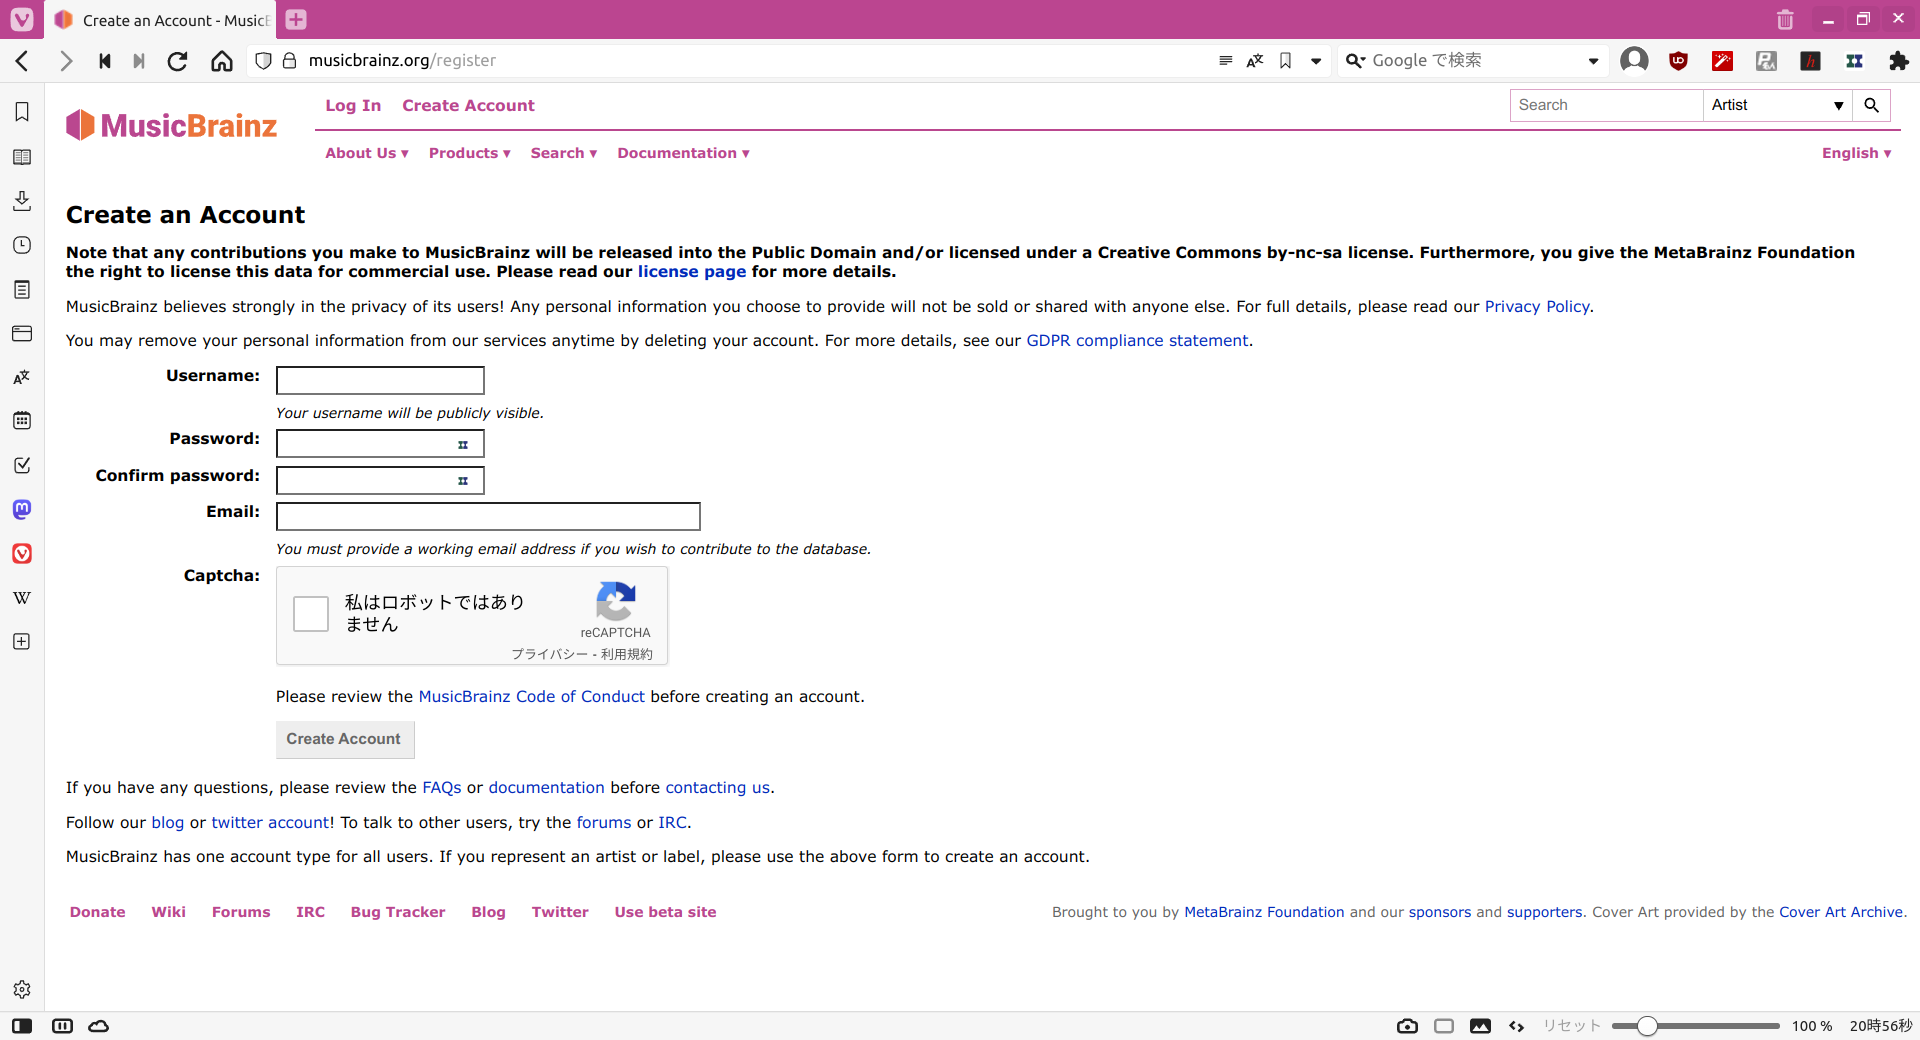The height and width of the screenshot is (1040, 1920).
Task: Select the Create an Account tab
Action: (162, 20)
